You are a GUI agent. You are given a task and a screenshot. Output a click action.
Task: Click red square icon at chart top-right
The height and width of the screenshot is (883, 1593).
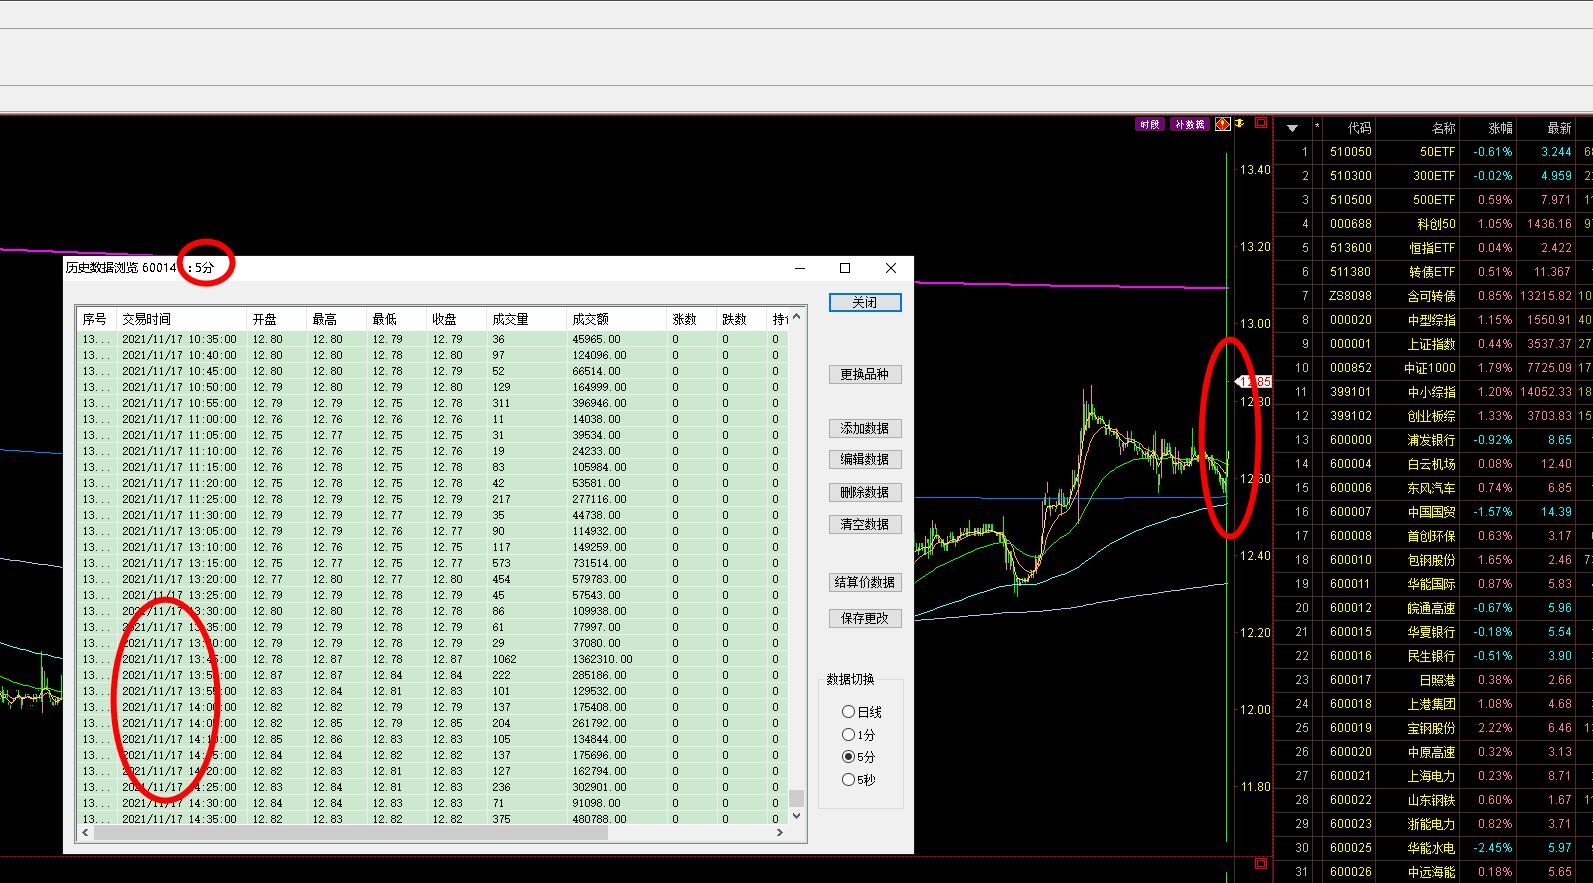[x=1261, y=123]
